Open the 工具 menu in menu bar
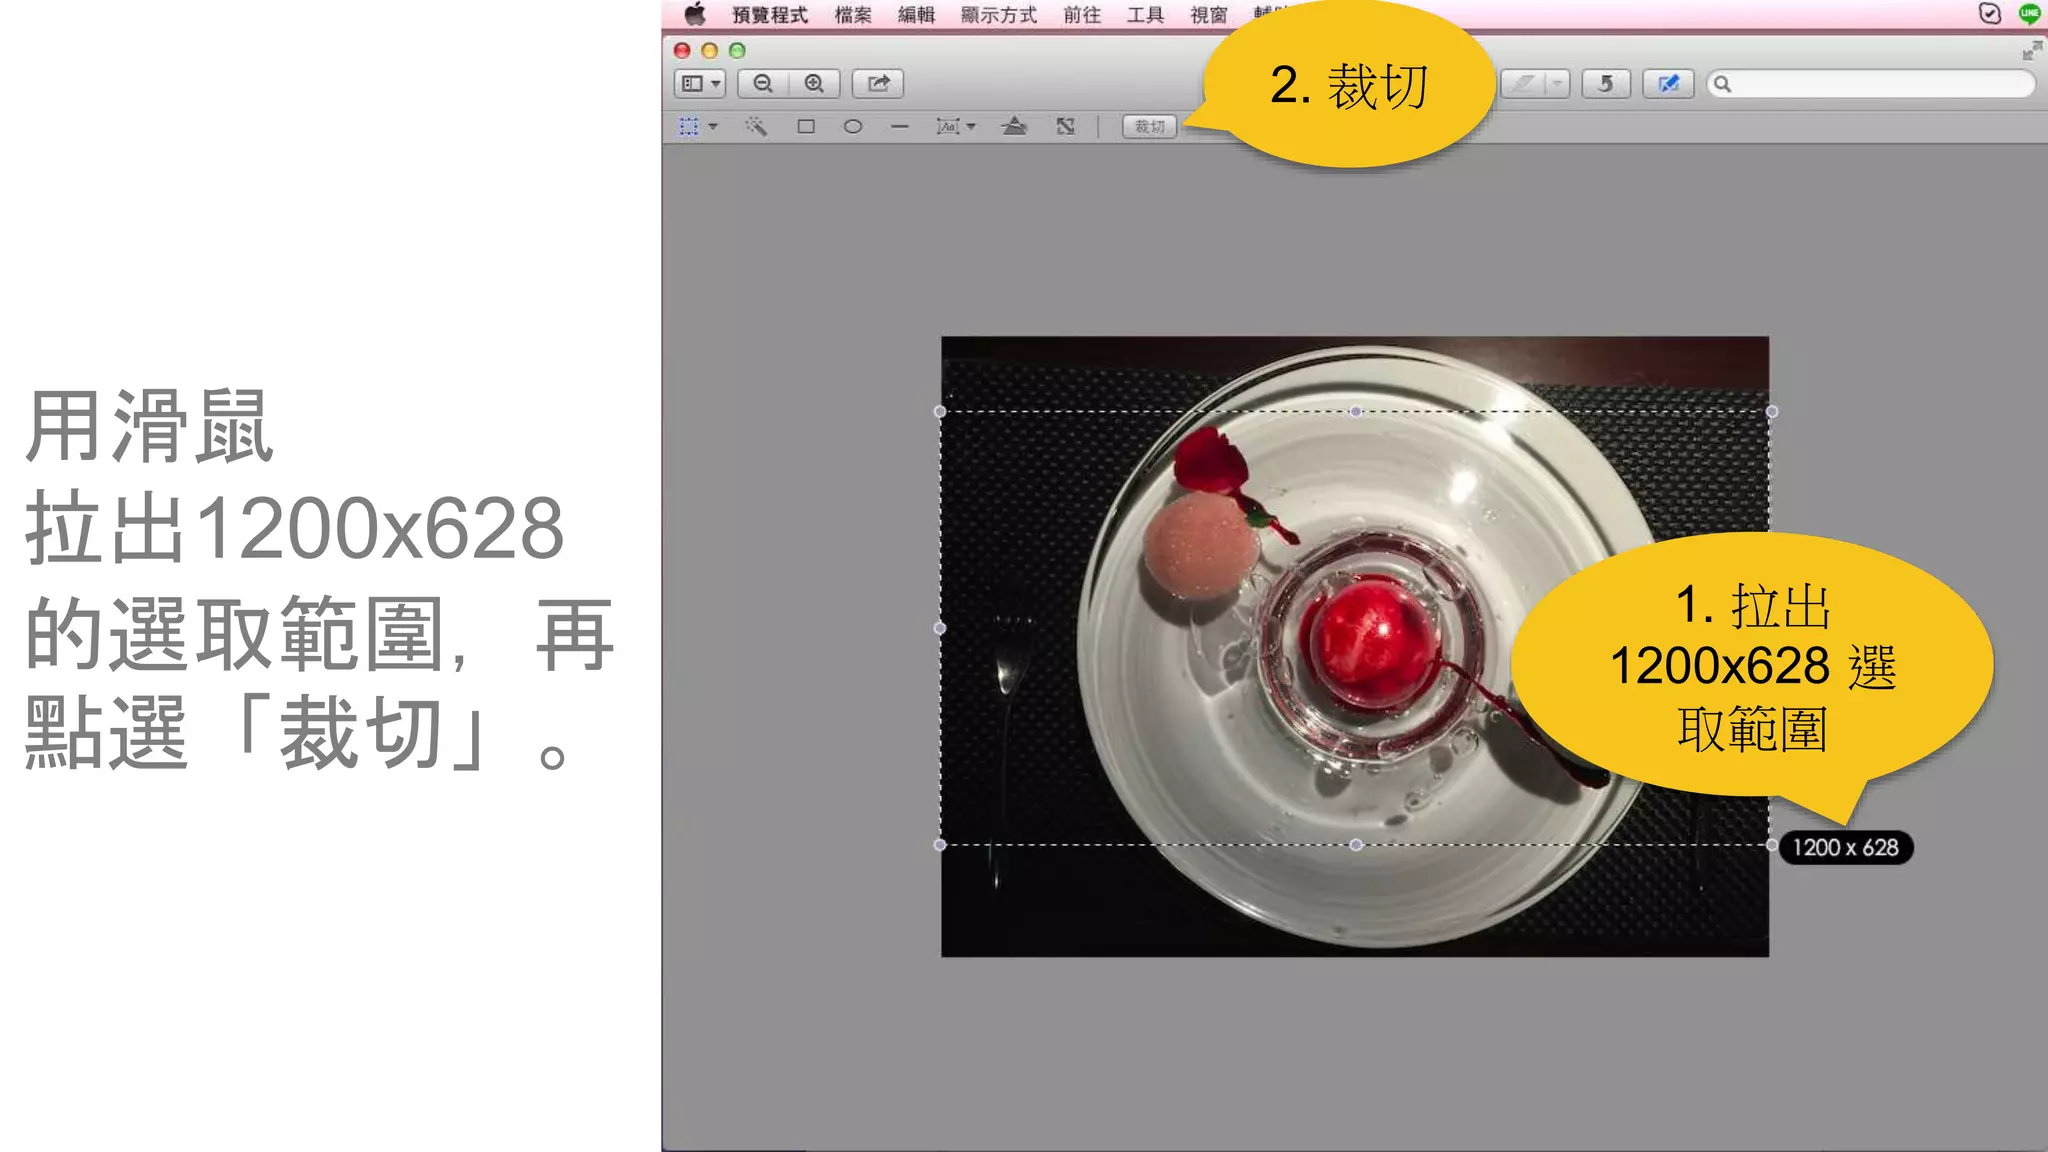The image size is (2048, 1152). pos(1145,15)
